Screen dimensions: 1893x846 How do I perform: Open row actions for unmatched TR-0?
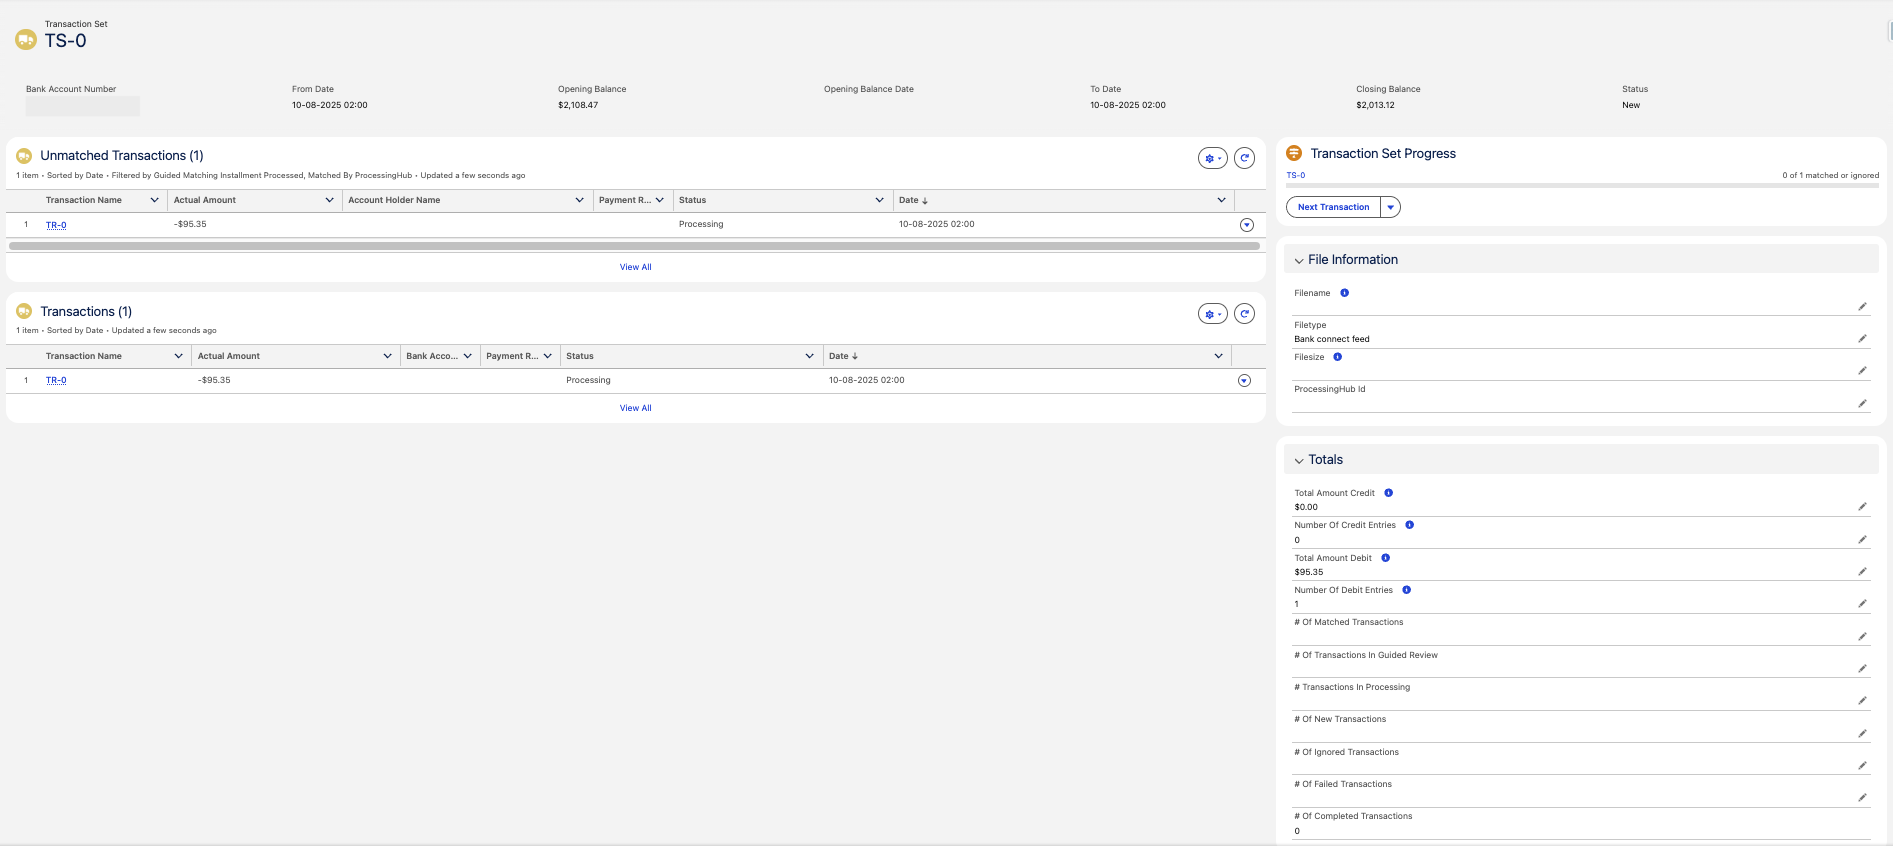coord(1246,225)
